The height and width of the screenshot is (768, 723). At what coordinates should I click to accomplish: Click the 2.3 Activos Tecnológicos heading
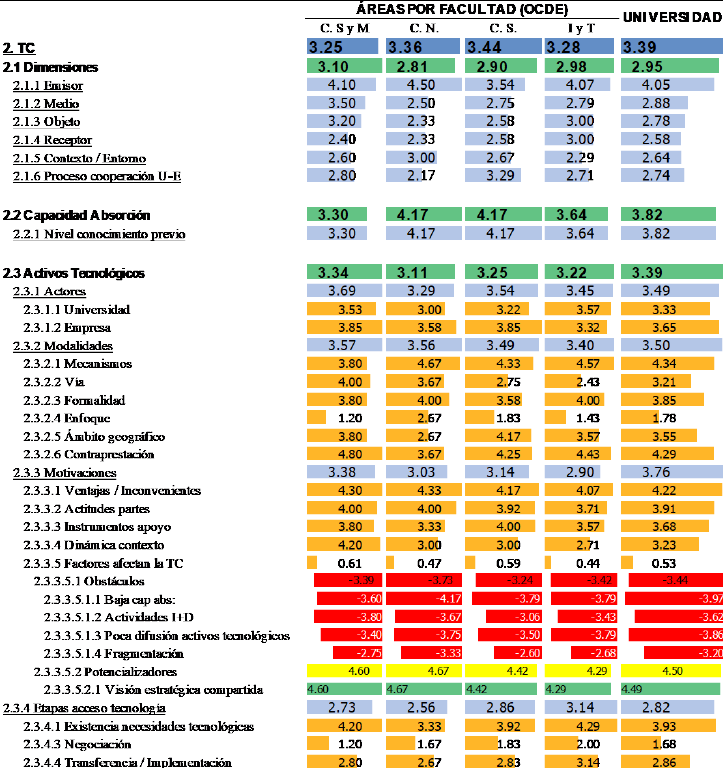click(x=74, y=273)
